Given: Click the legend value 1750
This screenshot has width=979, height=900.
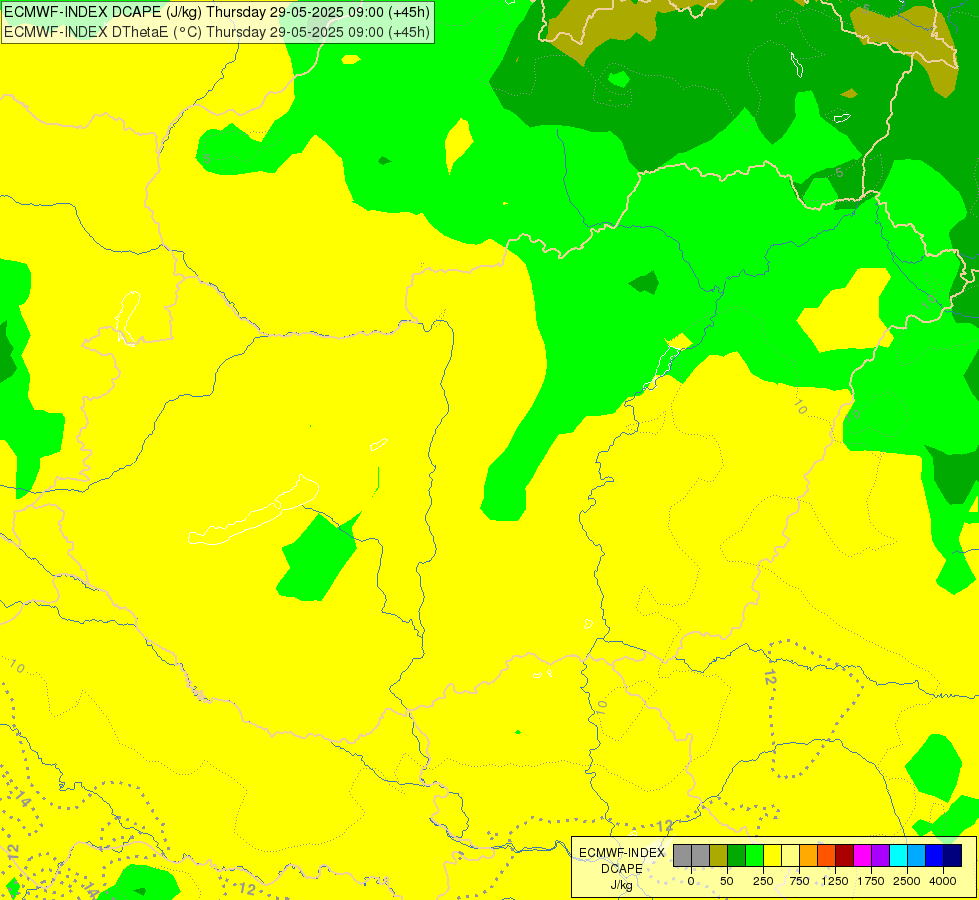Looking at the screenshot, I should [x=871, y=881].
